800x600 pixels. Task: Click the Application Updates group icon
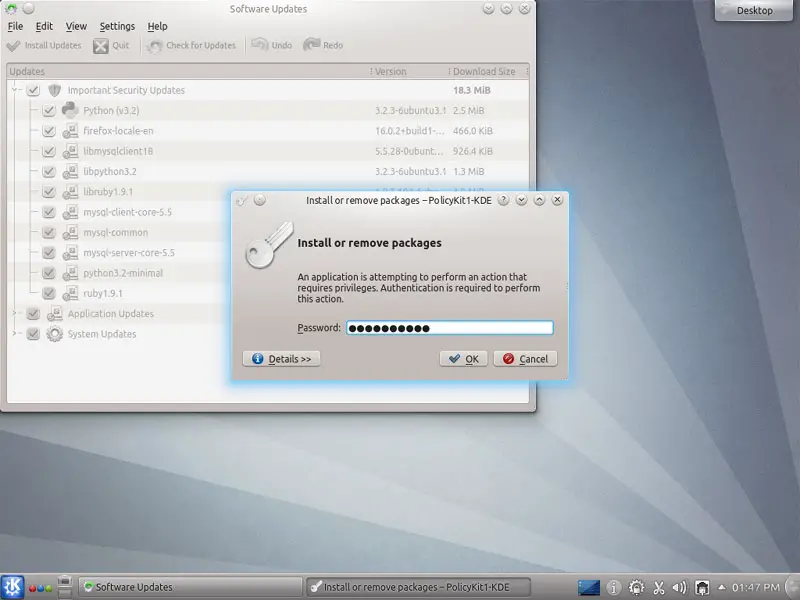[x=55, y=314]
